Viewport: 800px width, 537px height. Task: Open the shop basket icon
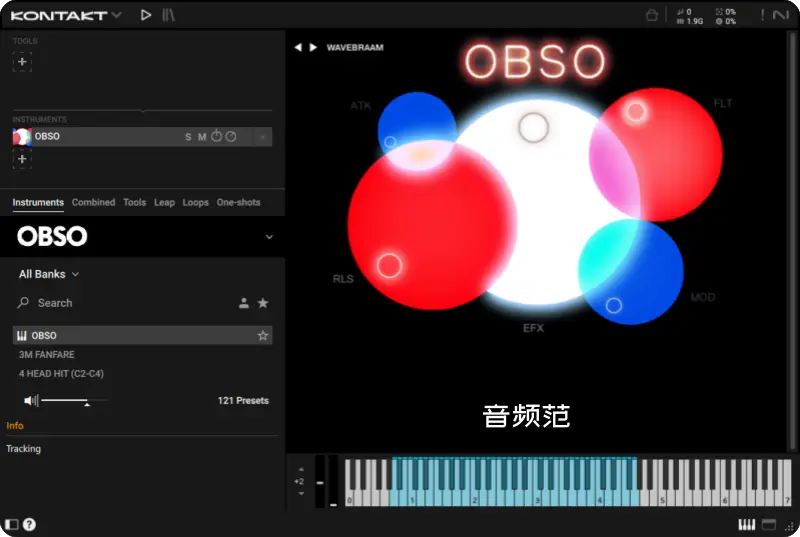coord(651,15)
